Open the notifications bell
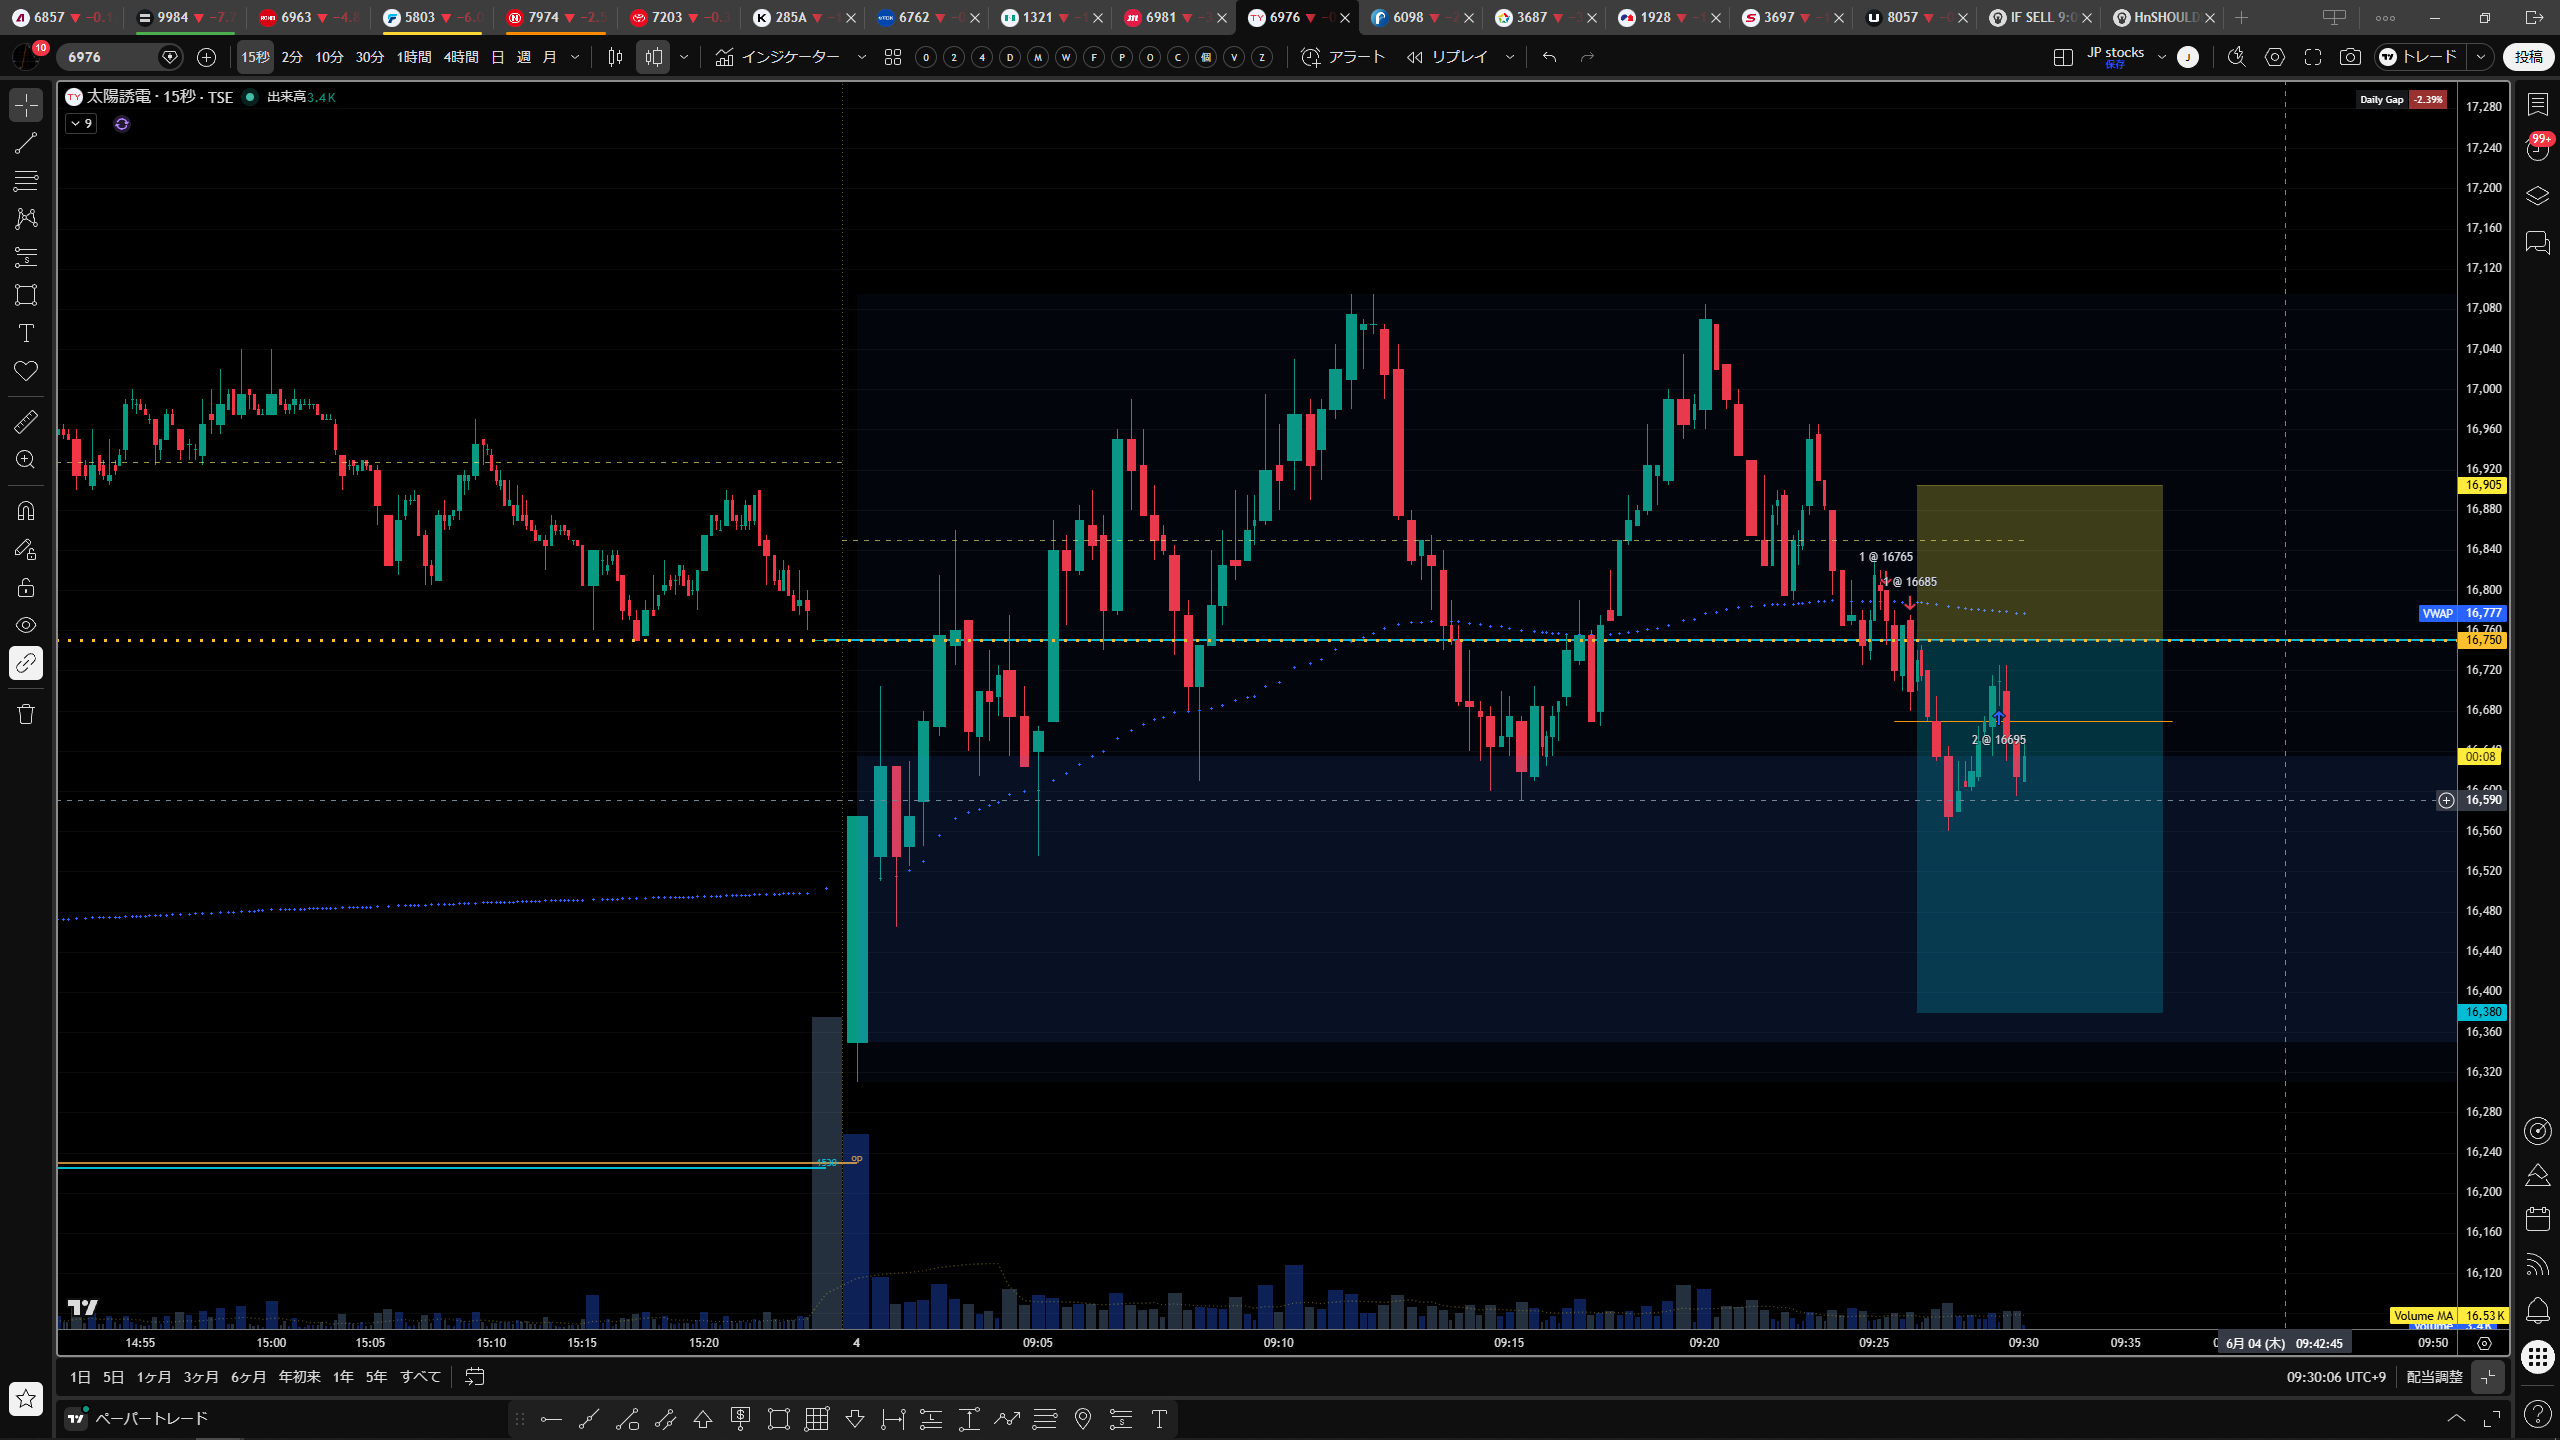Image resolution: width=2560 pixels, height=1440 pixels. pos(2538,1310)
